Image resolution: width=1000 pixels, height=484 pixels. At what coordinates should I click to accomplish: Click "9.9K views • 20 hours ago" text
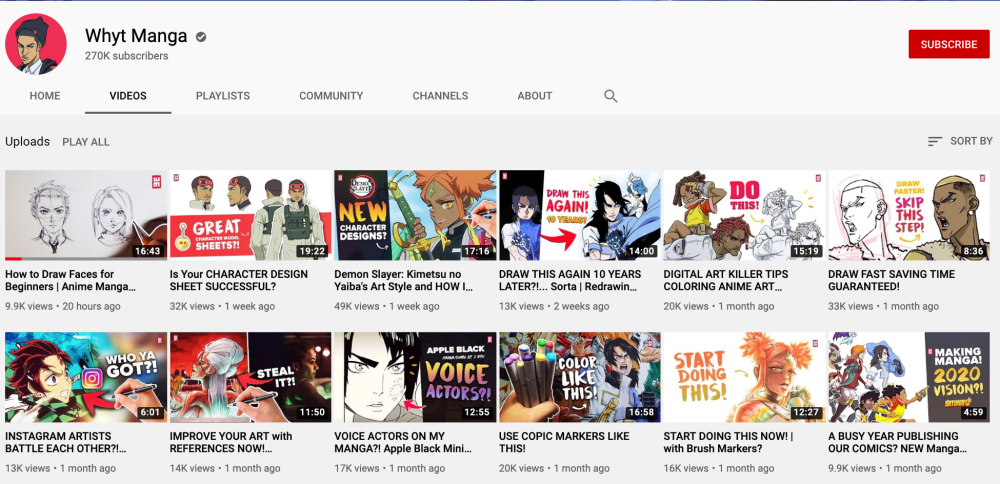62,306
